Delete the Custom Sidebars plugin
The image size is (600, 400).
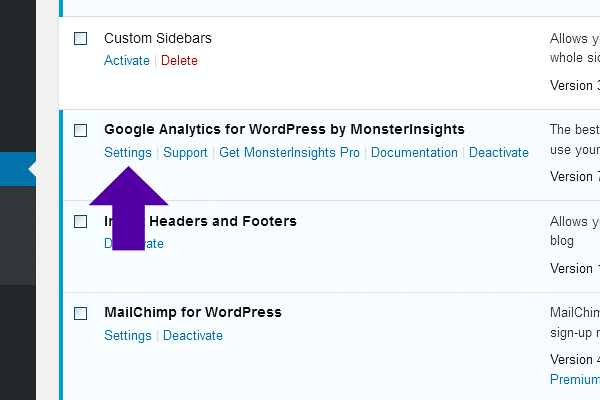(x=179, y=61)
